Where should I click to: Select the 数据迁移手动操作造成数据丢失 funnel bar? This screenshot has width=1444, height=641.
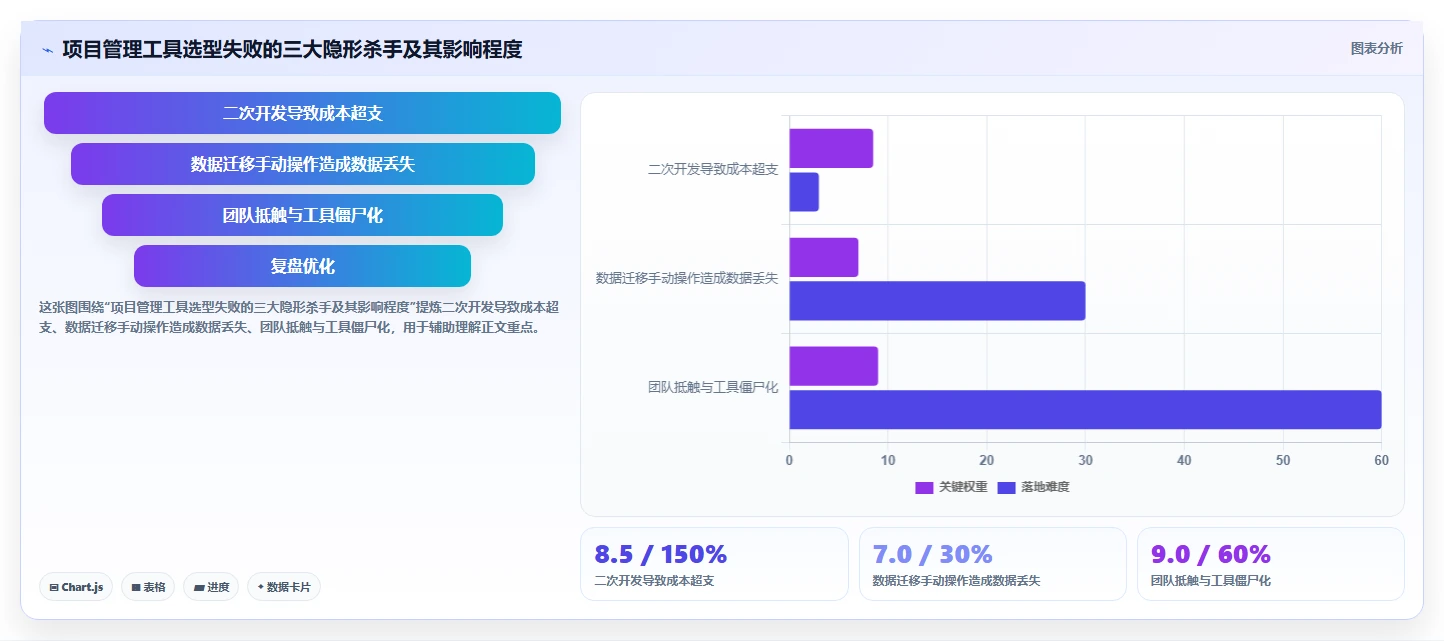point(302,164)
